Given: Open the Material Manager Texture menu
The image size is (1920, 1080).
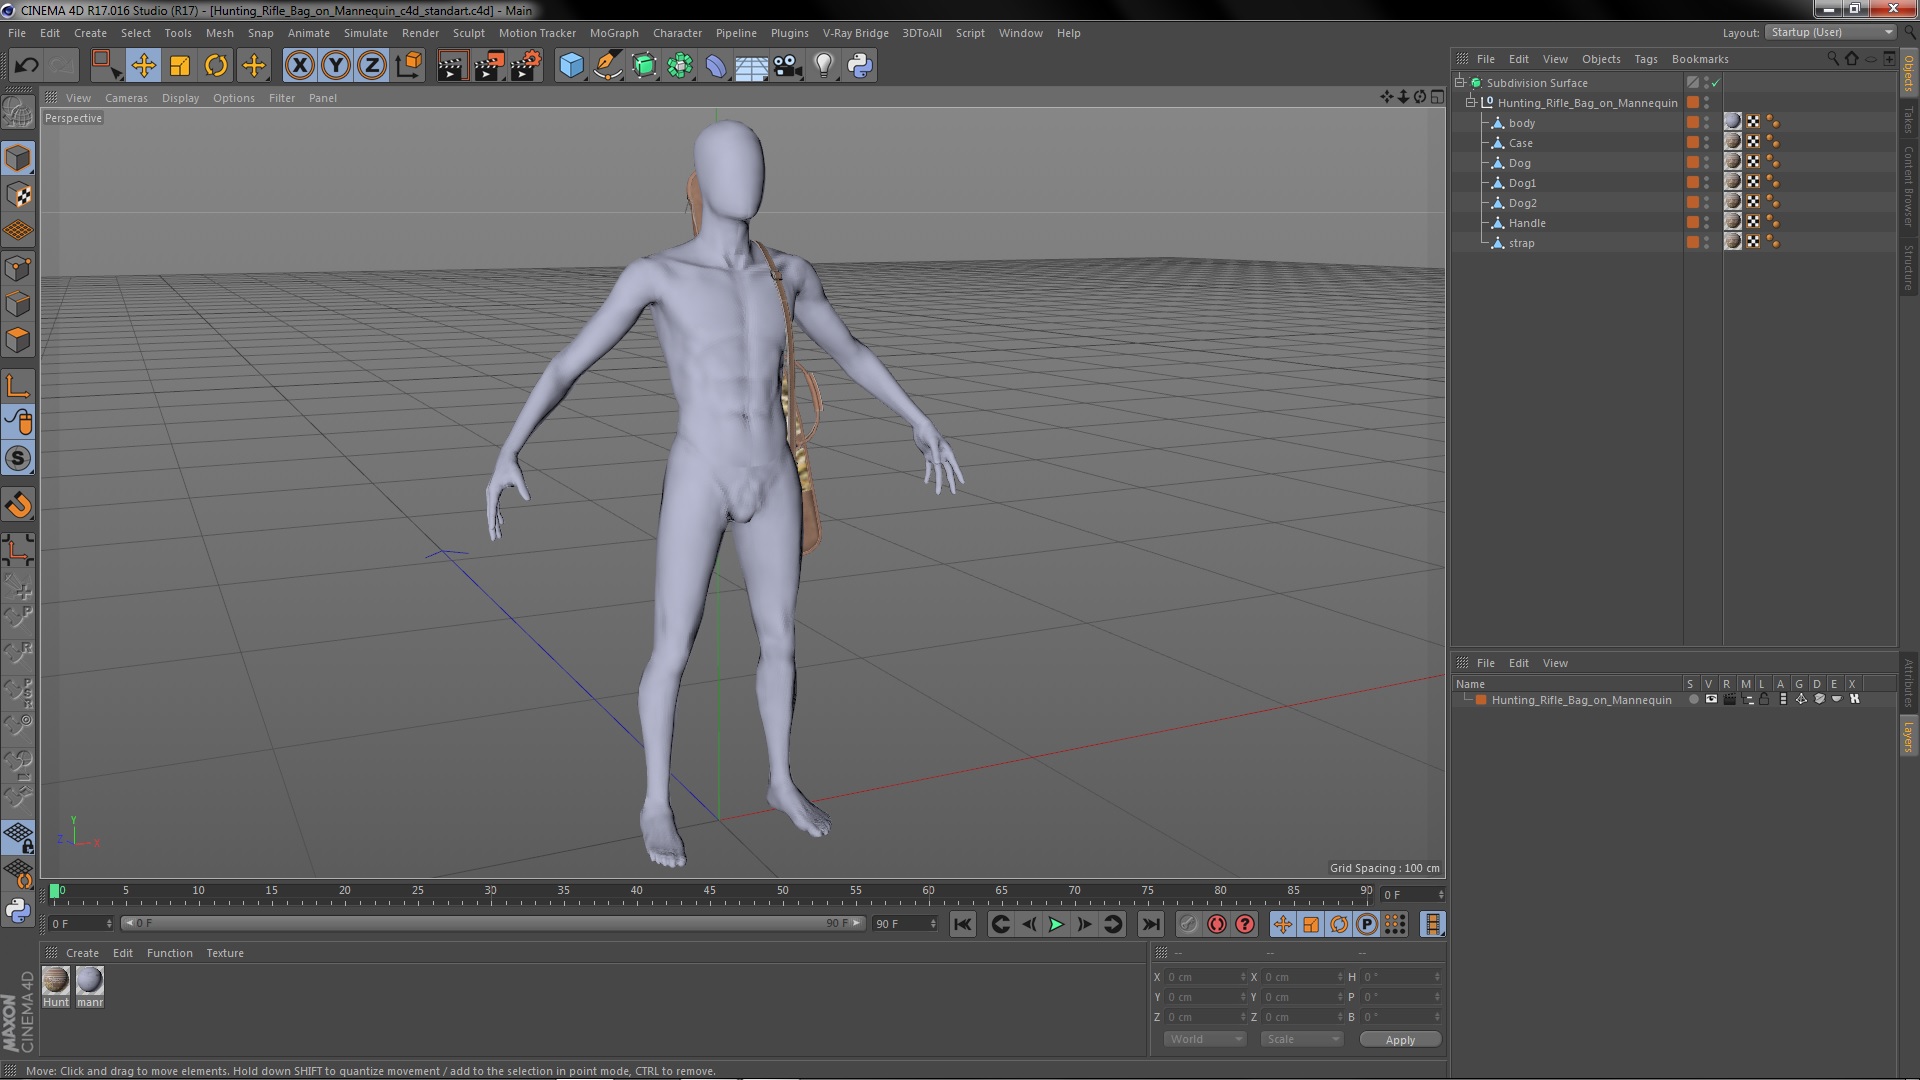Looking at the screenshot, I should pyautogui.click(x=225, y=953).
